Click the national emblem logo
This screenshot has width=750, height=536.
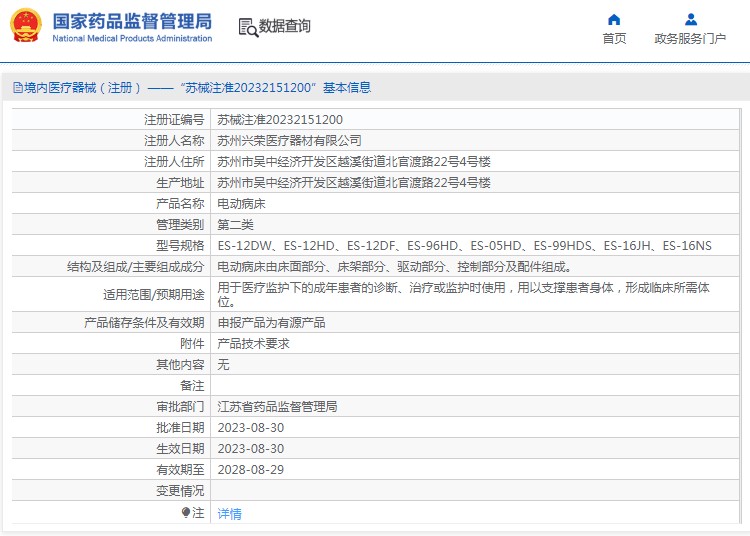(26, 25)
